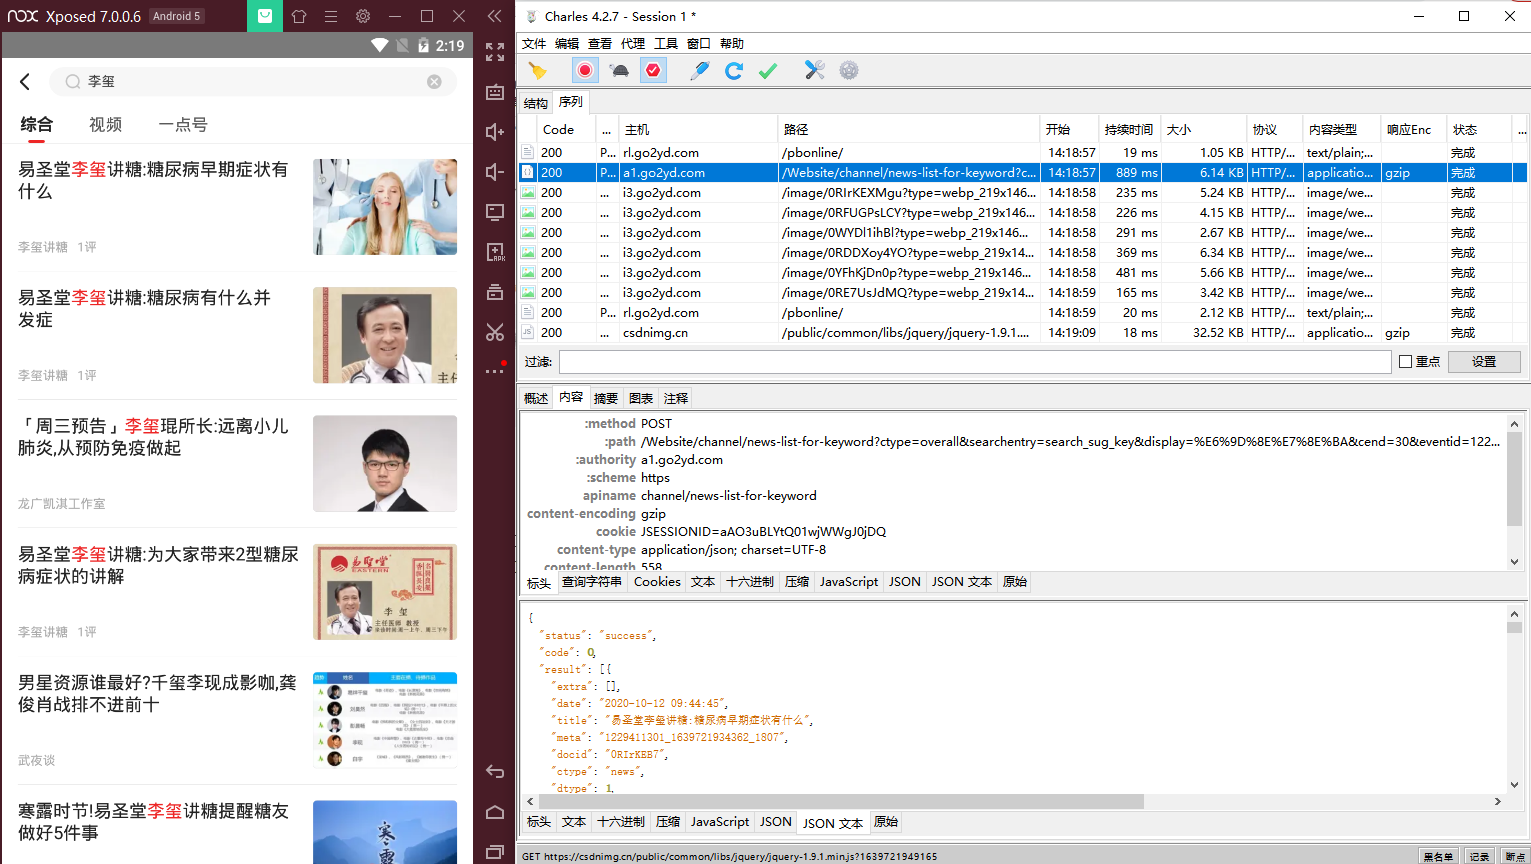Click the 断点 status bar button
The width and height of the screenshot is (1531, 864).
[x=1515, y=856]
